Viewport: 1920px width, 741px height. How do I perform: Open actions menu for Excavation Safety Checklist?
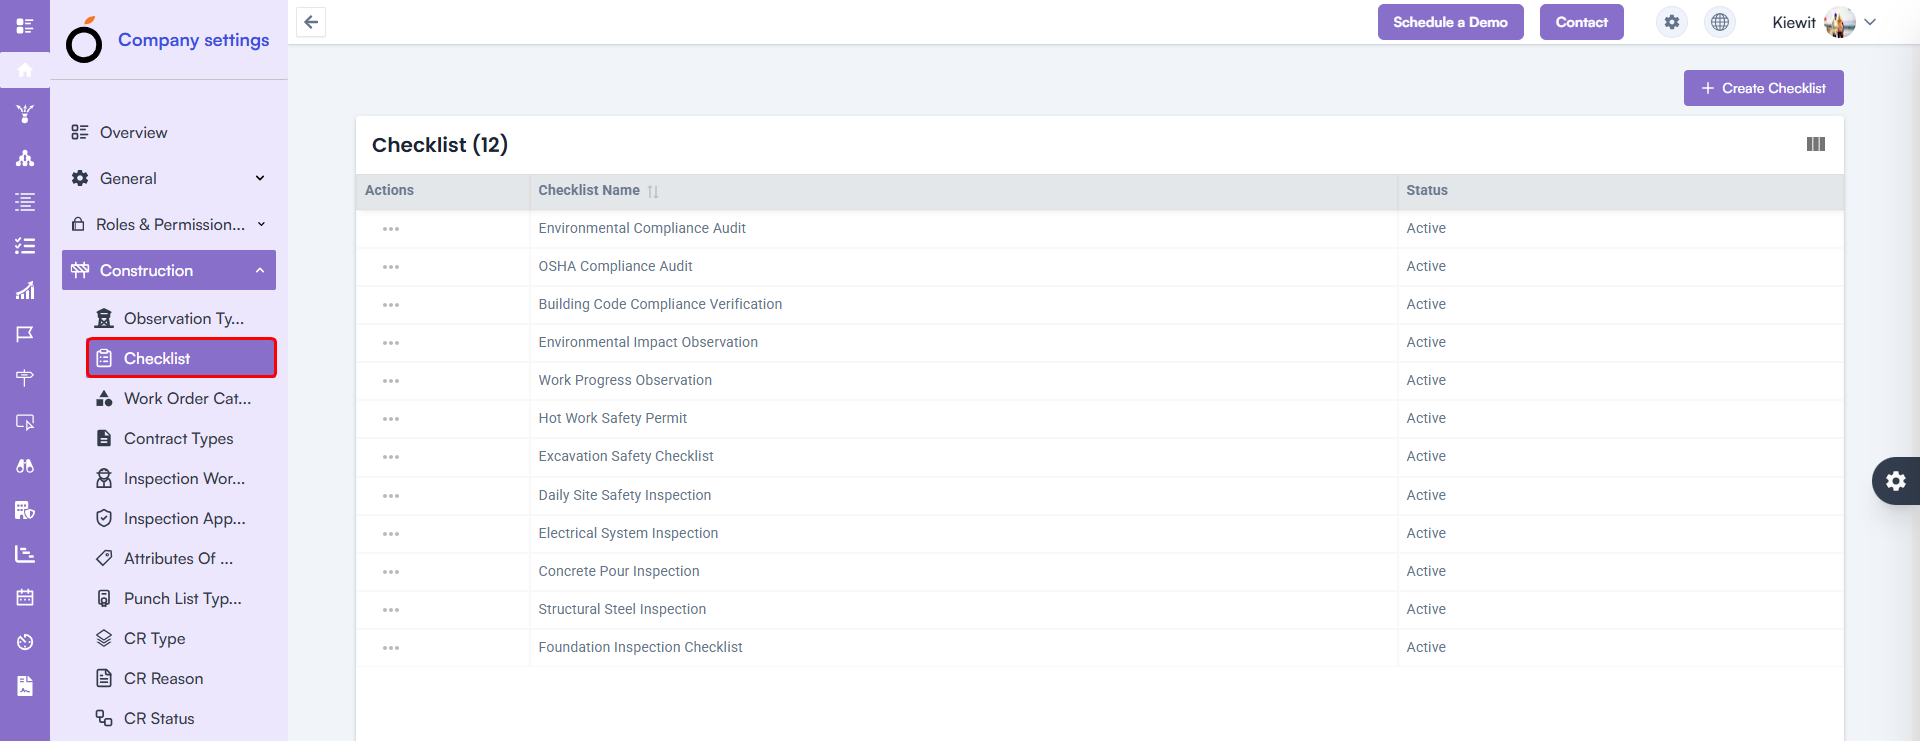click(391, 457)
